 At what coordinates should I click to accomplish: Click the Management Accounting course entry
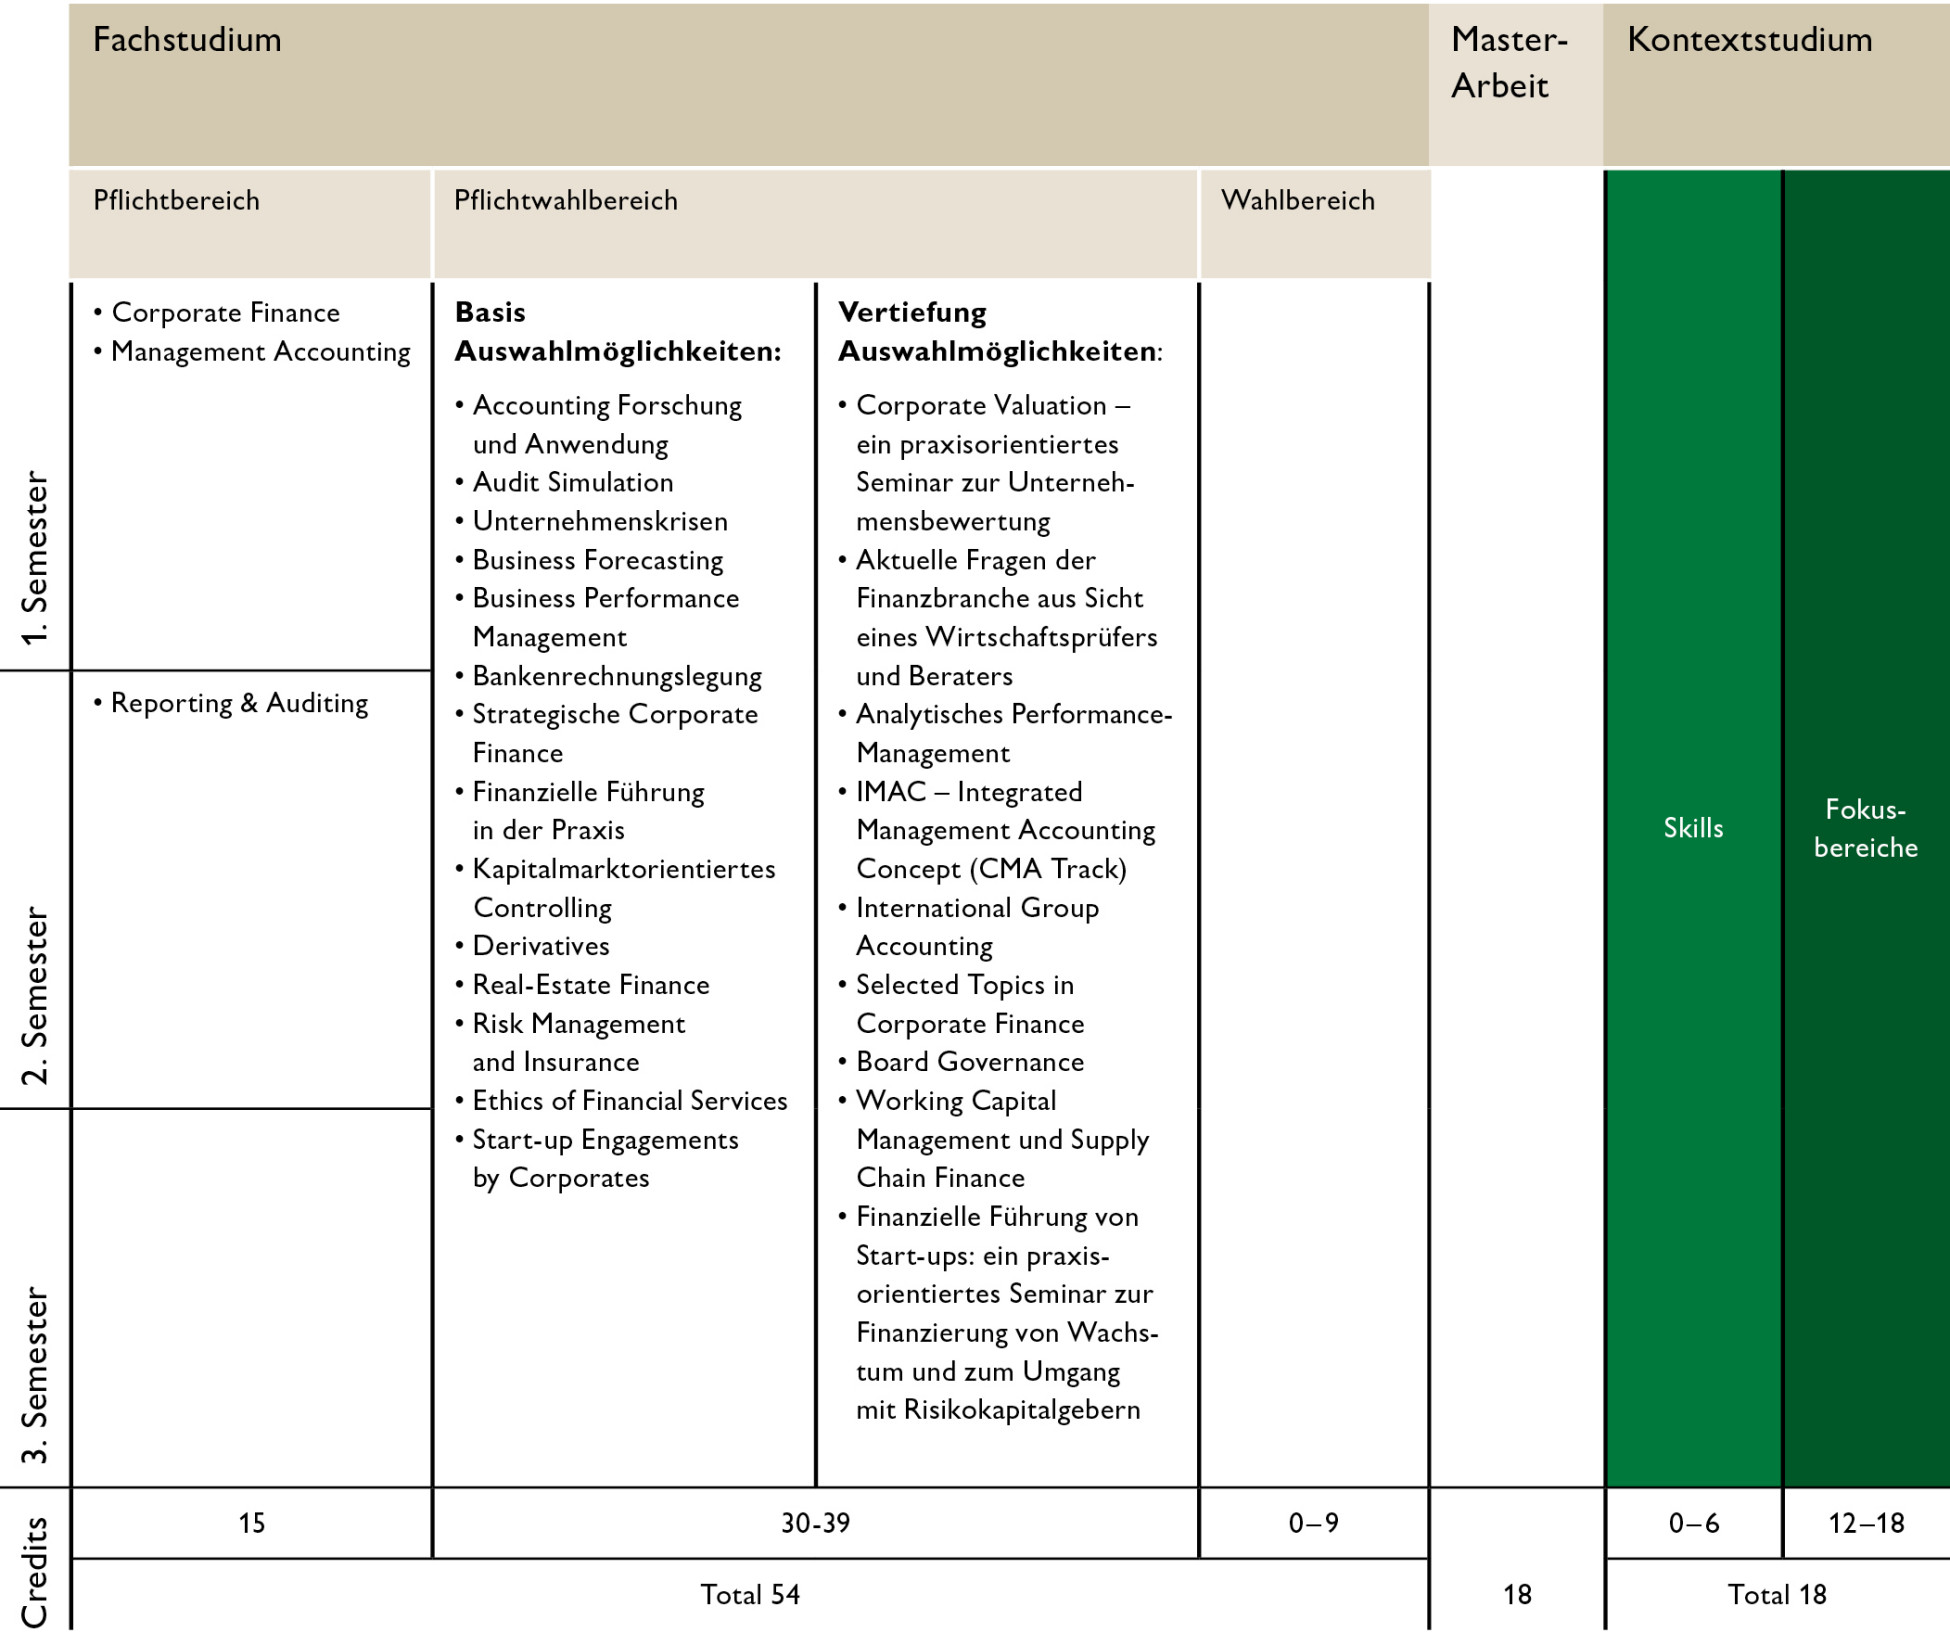tap(260, 352)
